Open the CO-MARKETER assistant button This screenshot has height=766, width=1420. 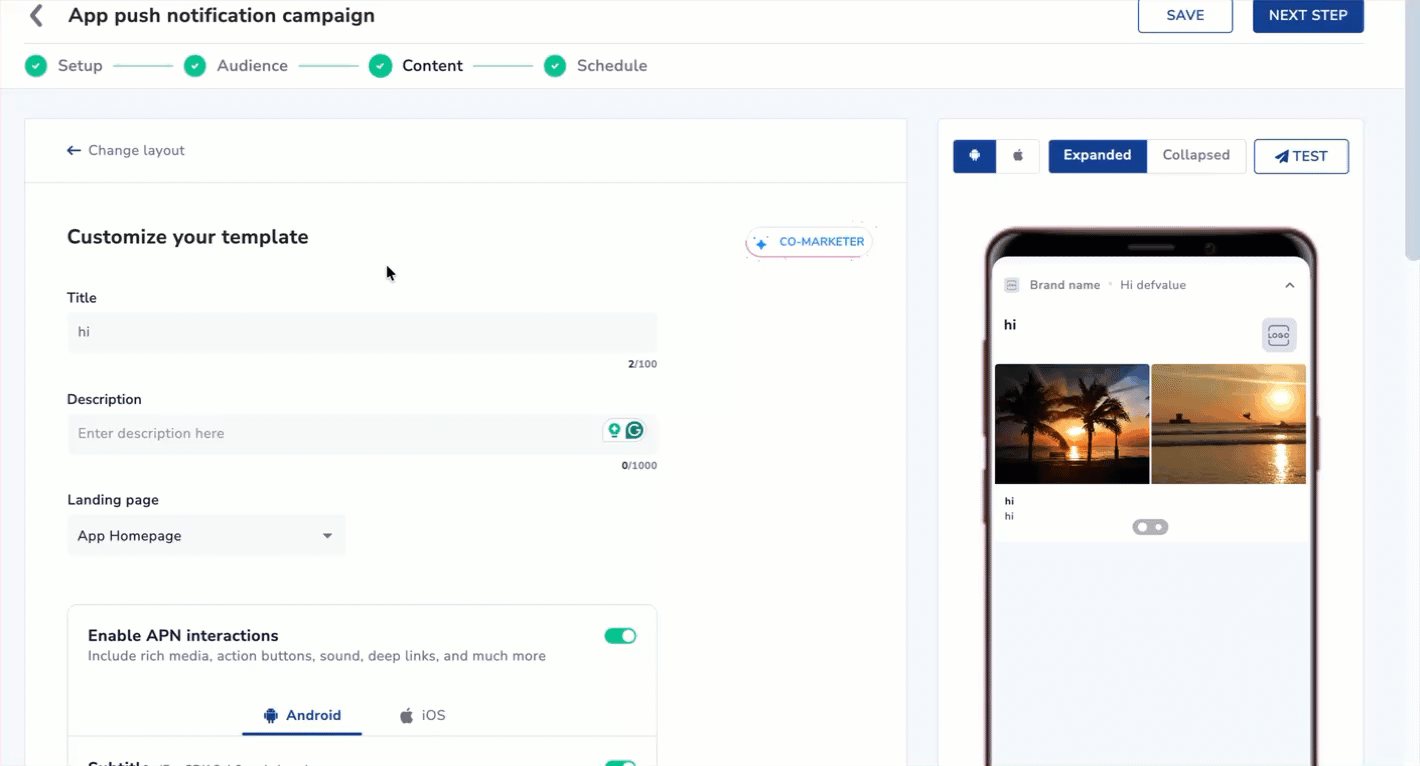[809, 242]
